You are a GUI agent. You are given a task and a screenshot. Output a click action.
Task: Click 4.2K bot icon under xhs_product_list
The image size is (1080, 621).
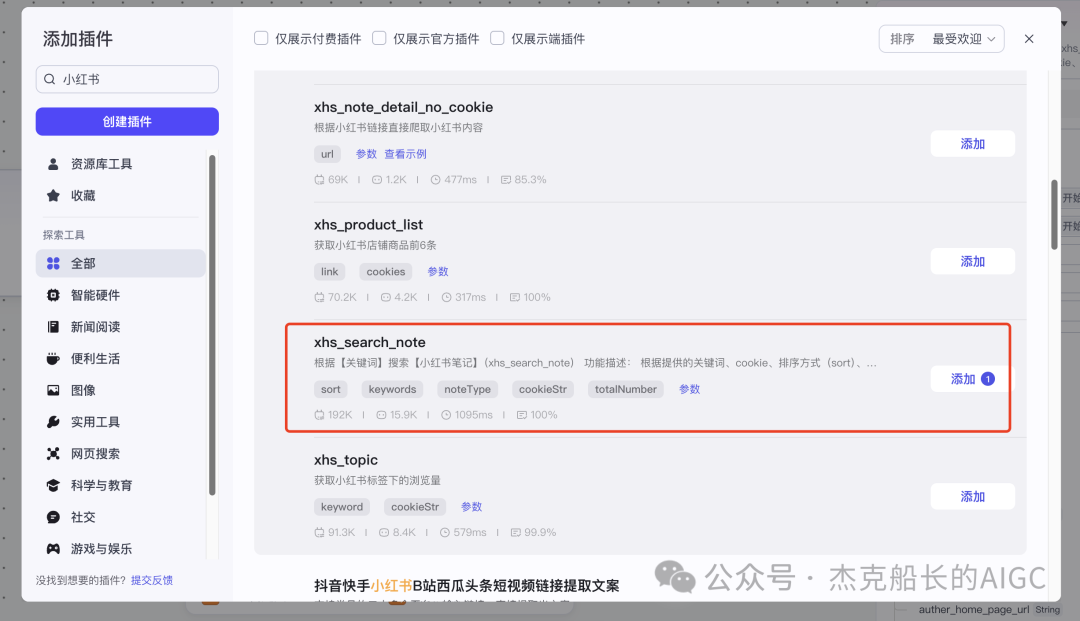coord(386,297)
